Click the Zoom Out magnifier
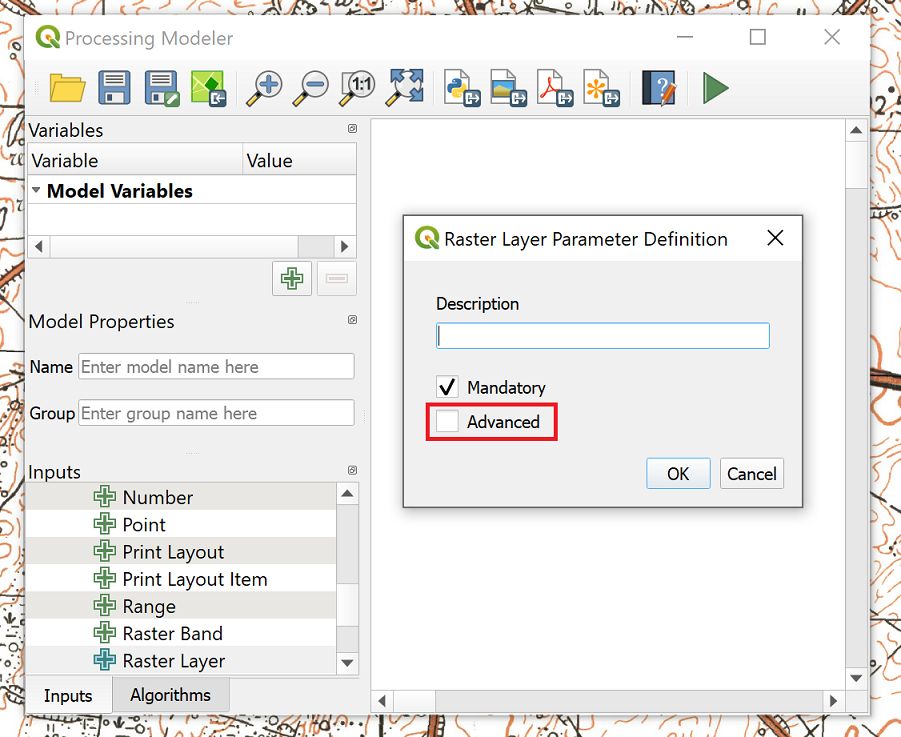901x737 pixels. 311,88
